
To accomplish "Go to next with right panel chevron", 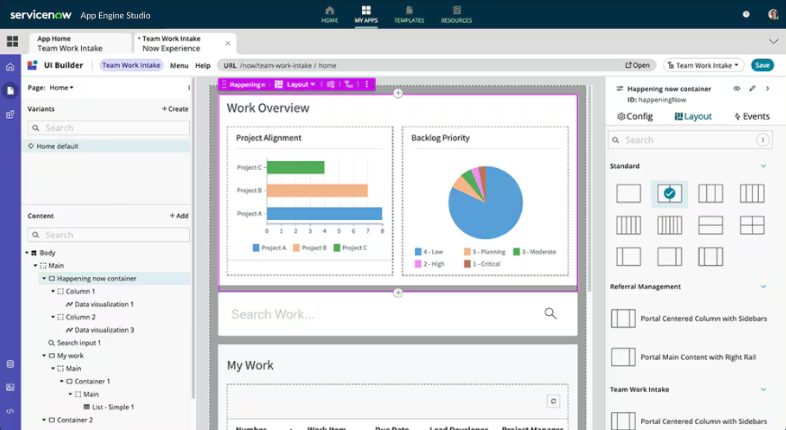I will (767, 89).
